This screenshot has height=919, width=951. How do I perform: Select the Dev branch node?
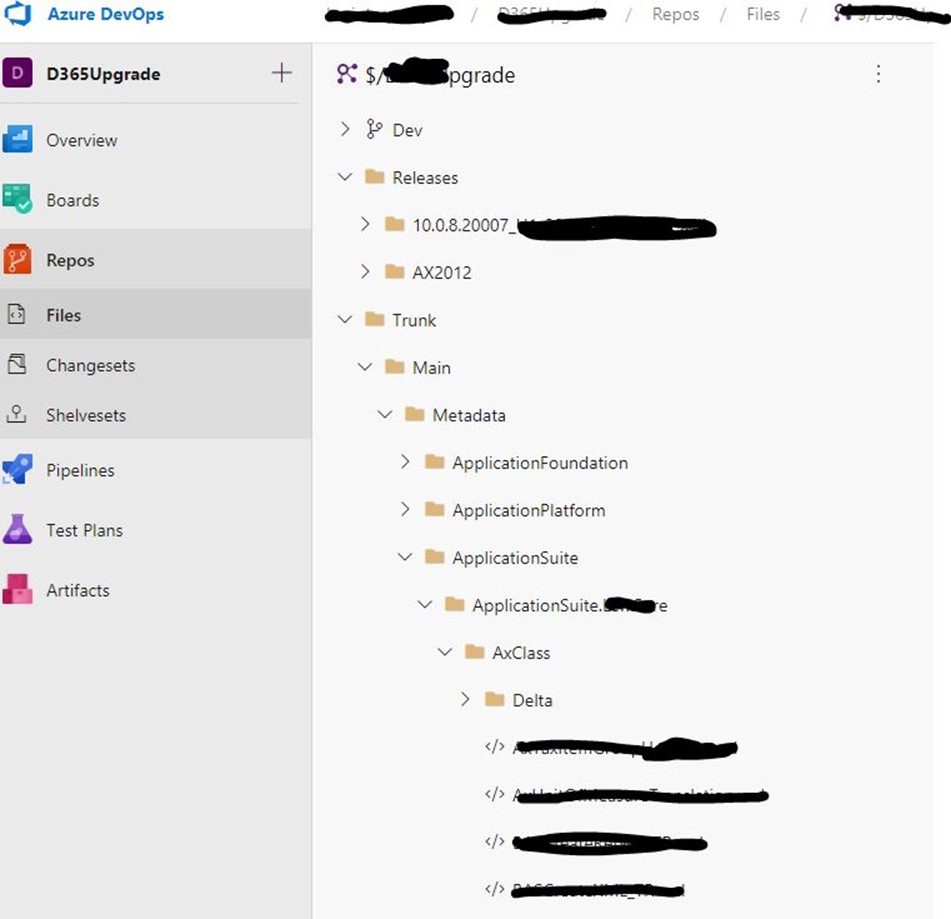(408, 130)
